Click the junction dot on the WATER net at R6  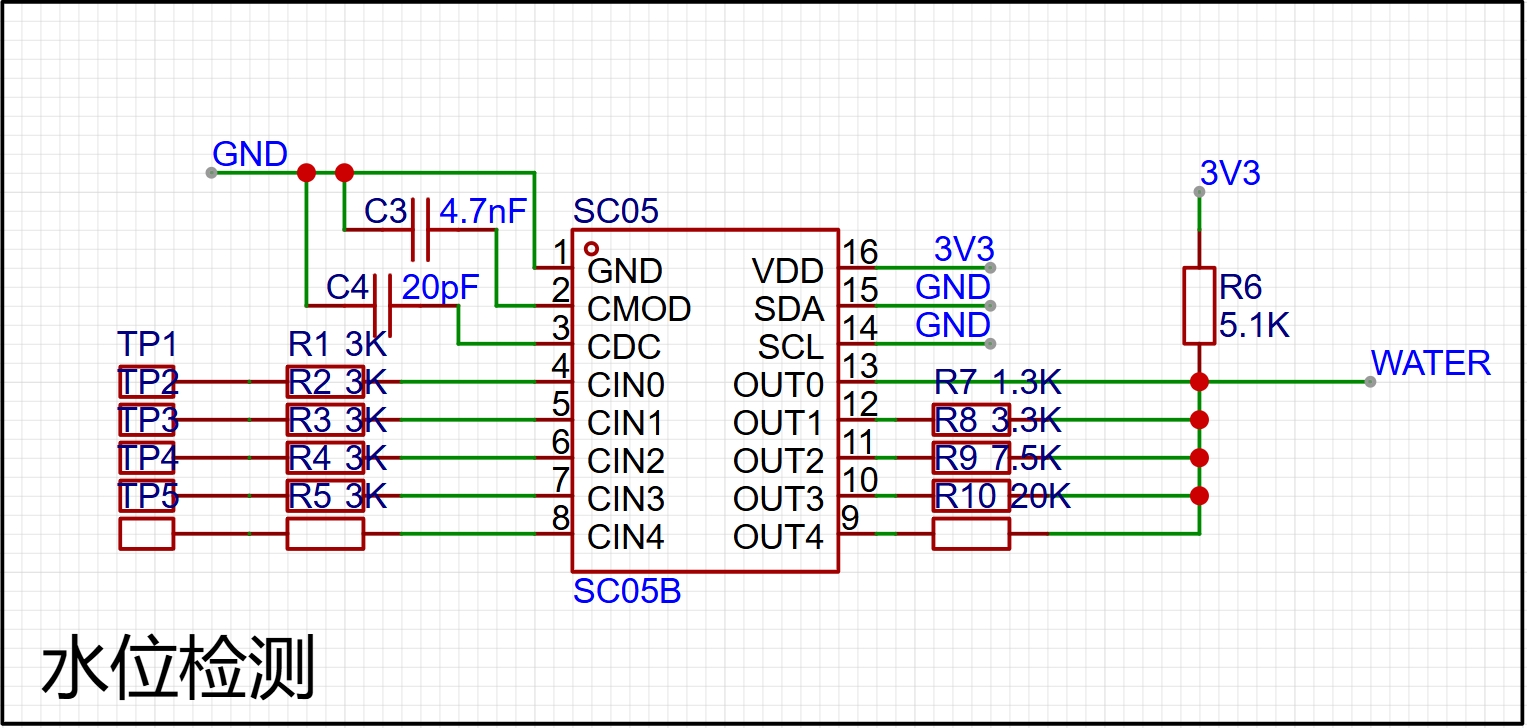pos(1199,382)
